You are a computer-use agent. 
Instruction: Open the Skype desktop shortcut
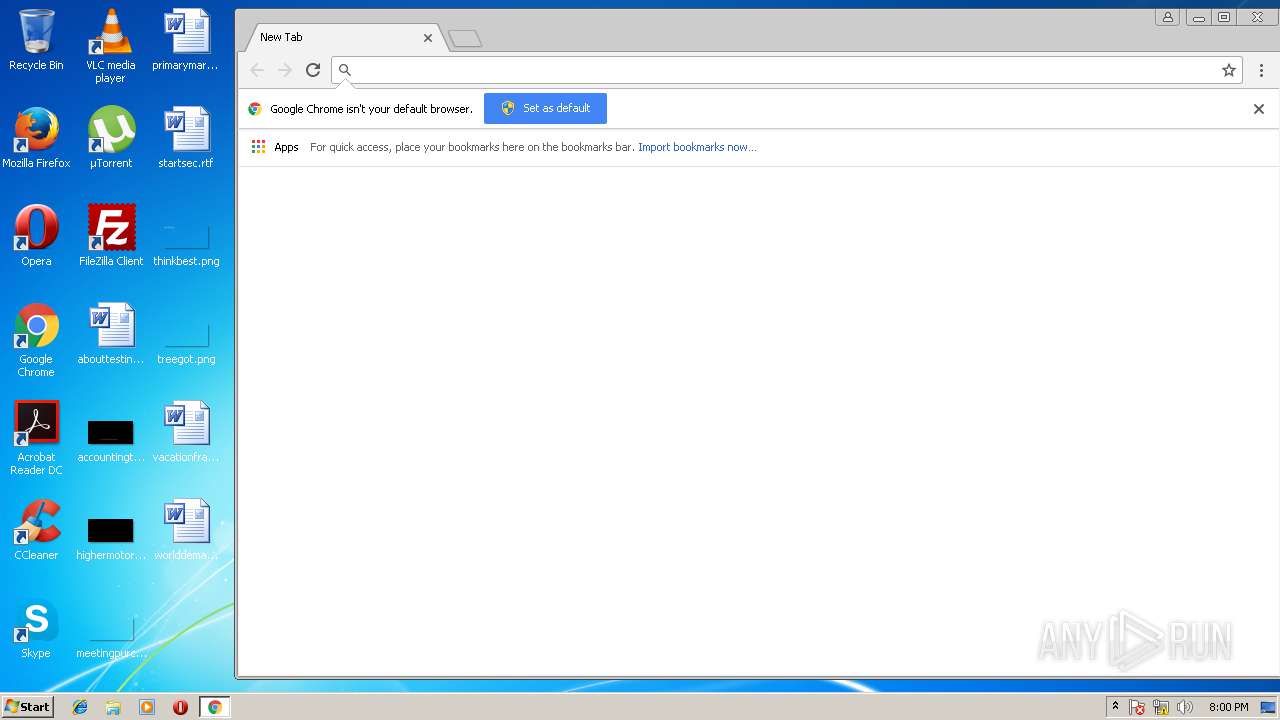point(36,628)
